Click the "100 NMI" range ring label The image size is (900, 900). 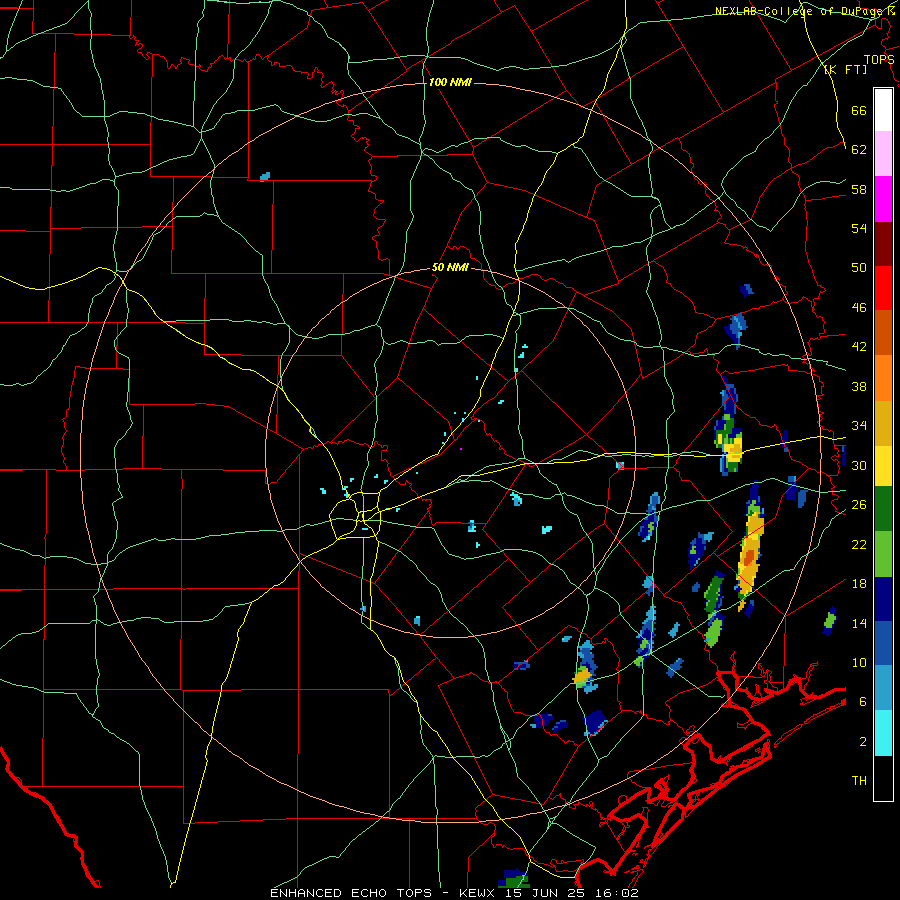click(x=450, y=83)
